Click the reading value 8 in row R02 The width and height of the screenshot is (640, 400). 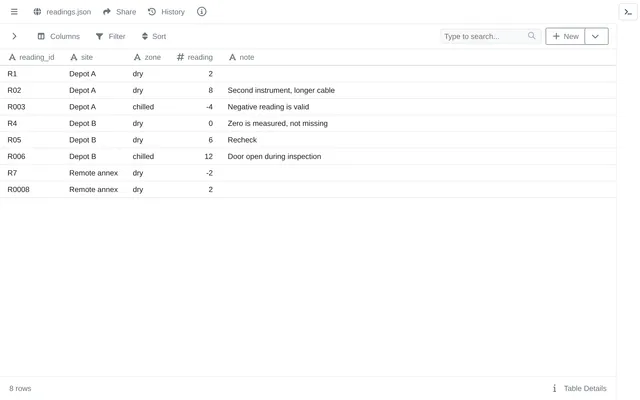tap(211, 90)
